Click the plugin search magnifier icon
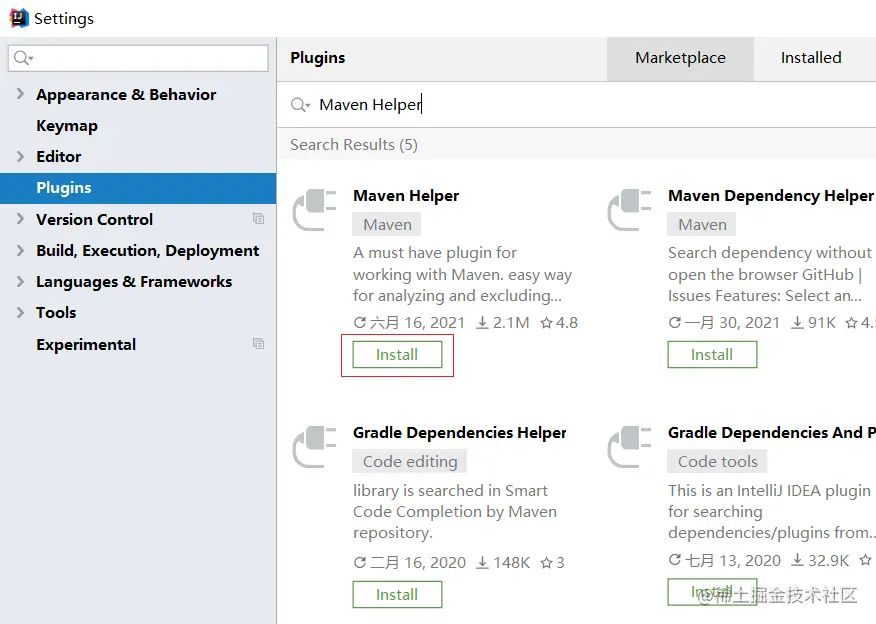 click(300, 104)
